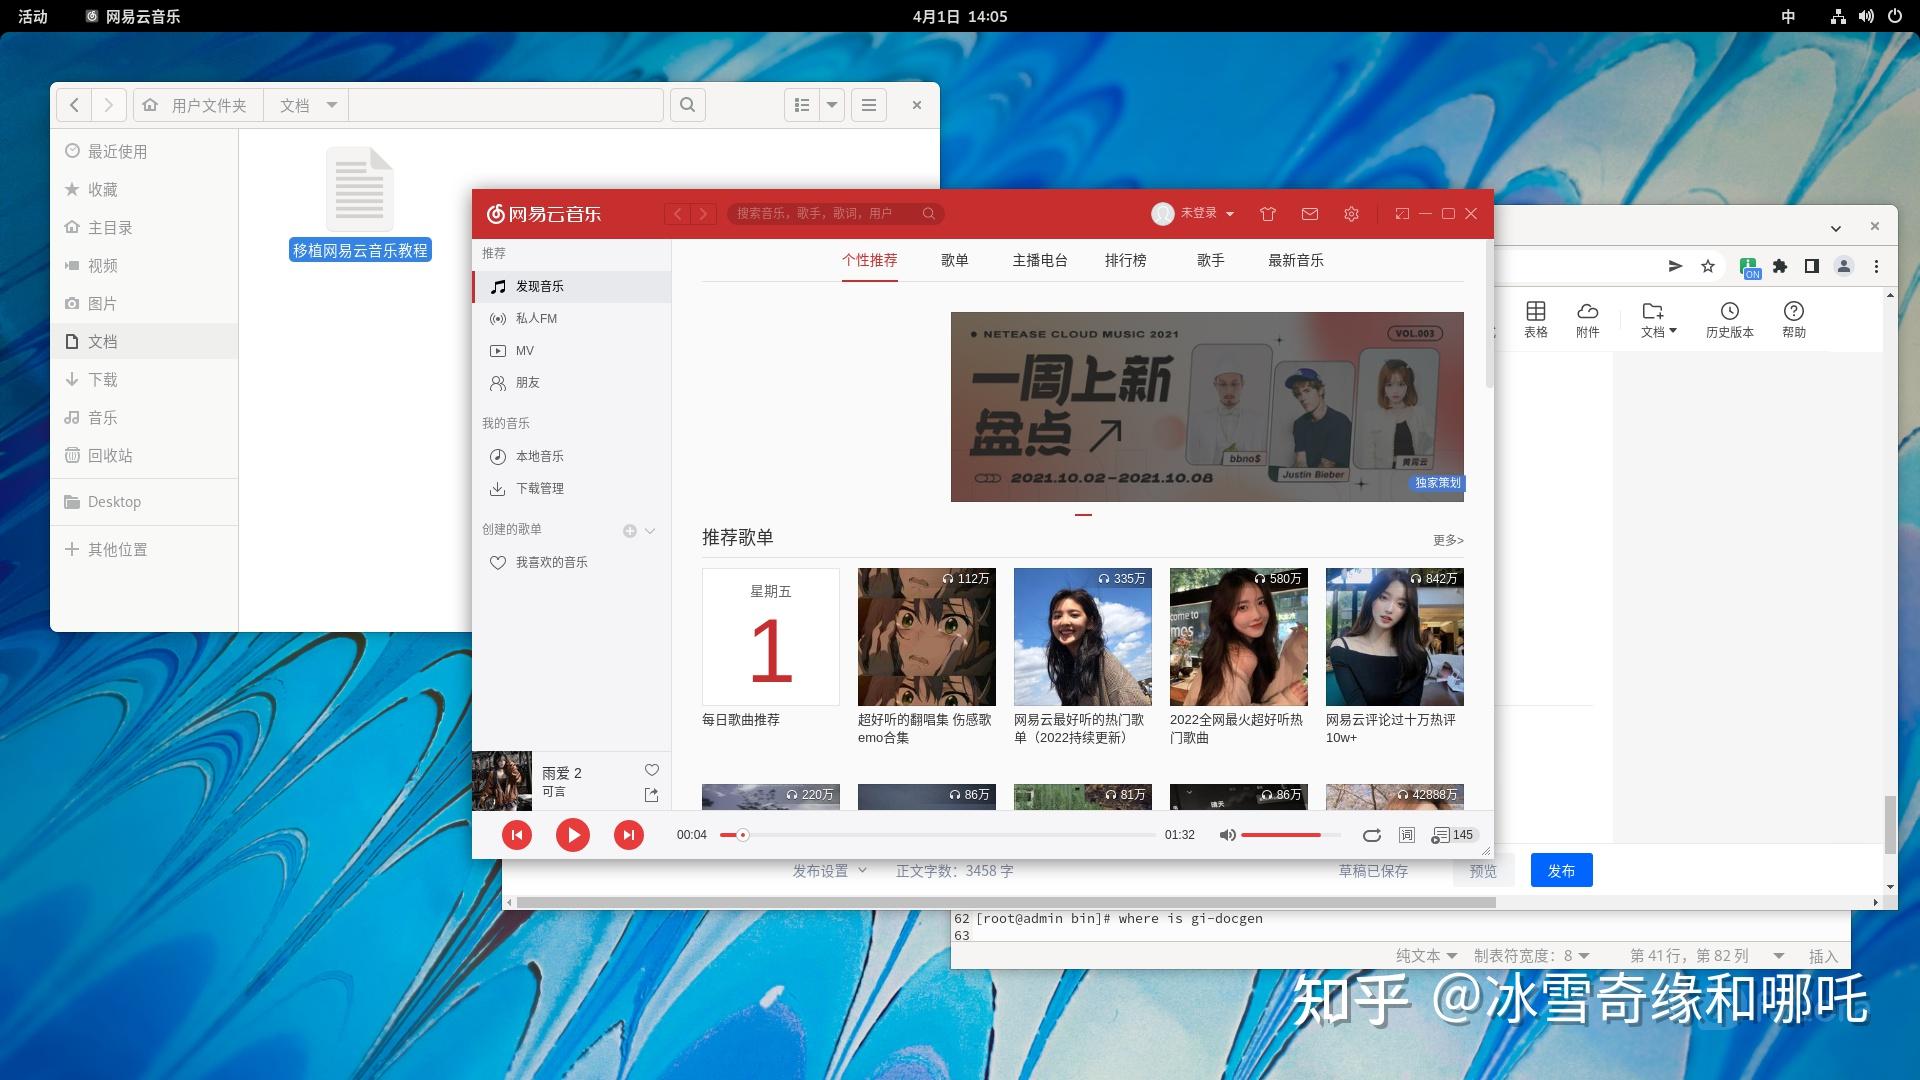
Task: Select 最近使用 in Files sidebar
Action: 144,152
